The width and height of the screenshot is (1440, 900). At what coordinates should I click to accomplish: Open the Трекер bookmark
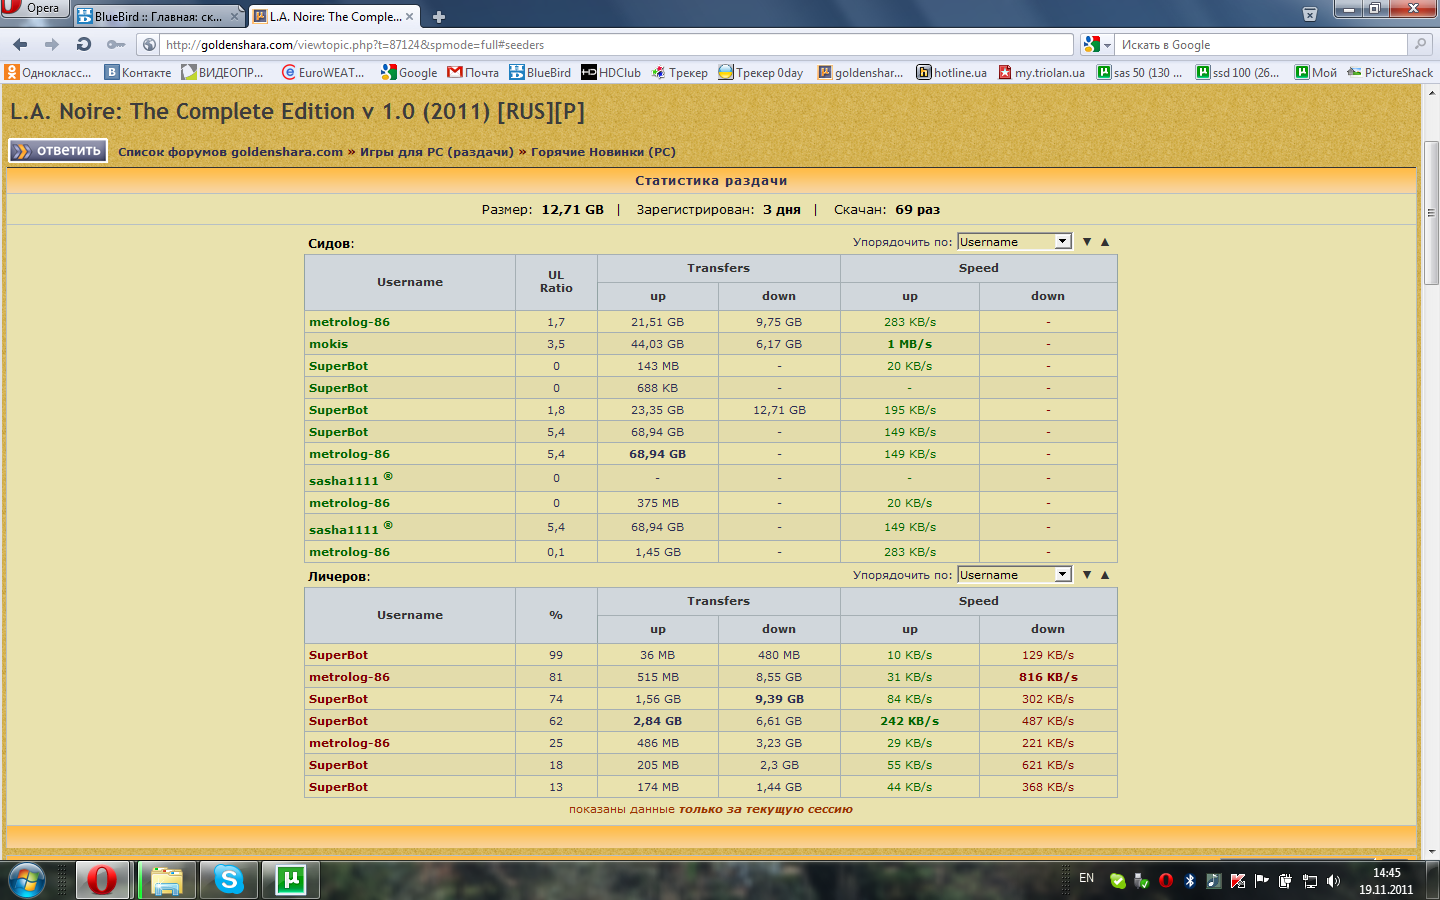tap(680, 72)
